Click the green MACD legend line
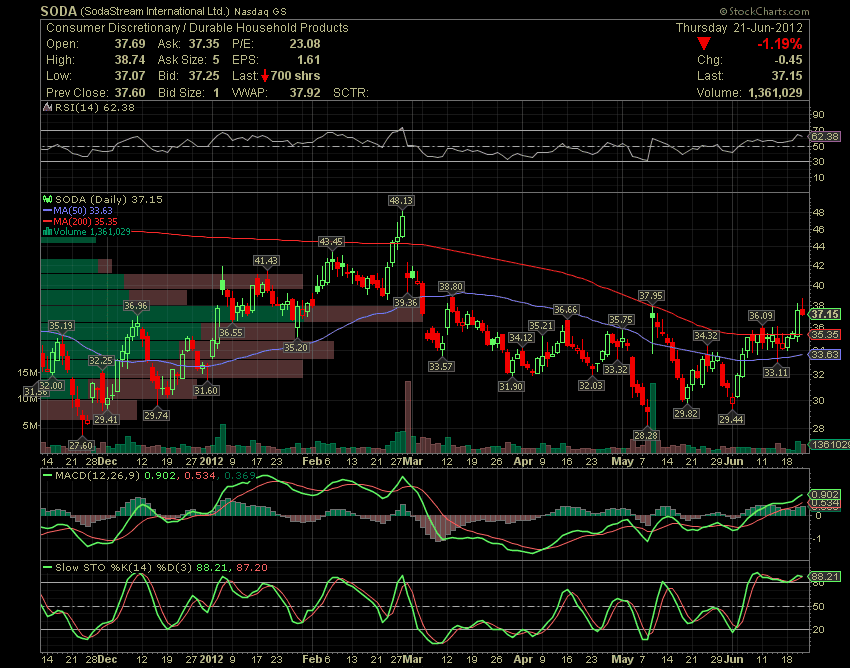 click(x=48, y=476)
